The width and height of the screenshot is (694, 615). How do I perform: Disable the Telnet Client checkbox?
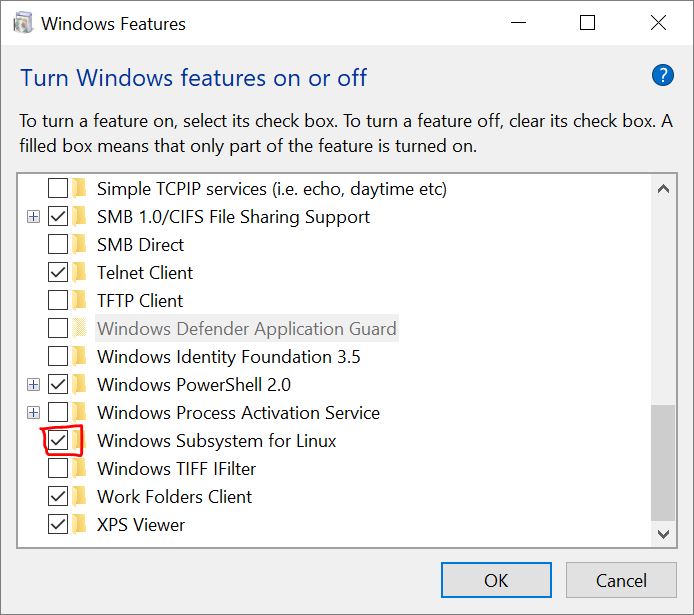58,273
